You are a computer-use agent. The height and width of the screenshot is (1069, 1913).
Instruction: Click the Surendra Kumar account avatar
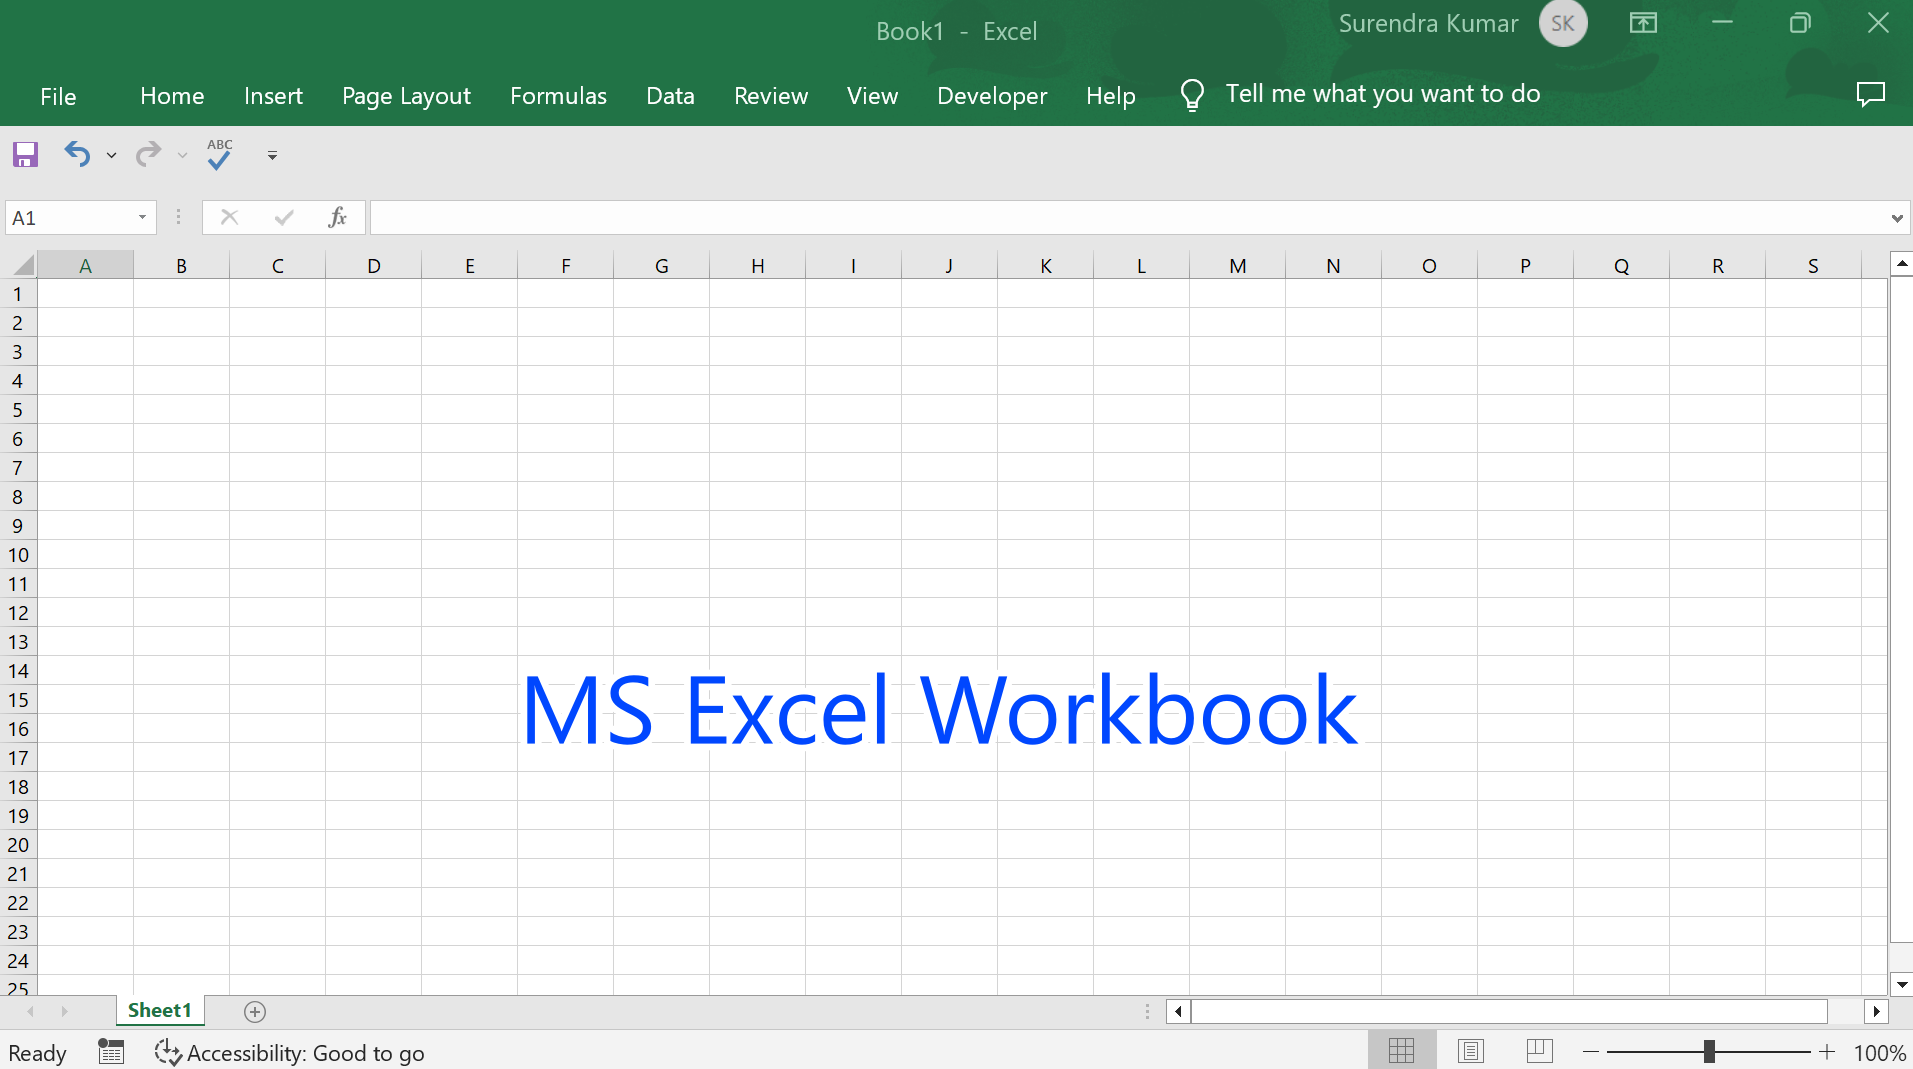click(1562, 24)
